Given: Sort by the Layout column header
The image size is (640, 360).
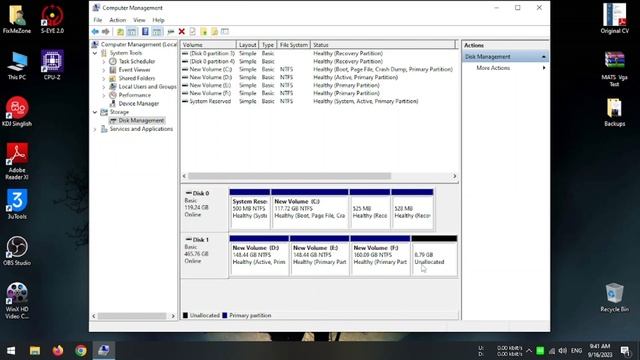Looking at the screenshot, I should 247,45.
